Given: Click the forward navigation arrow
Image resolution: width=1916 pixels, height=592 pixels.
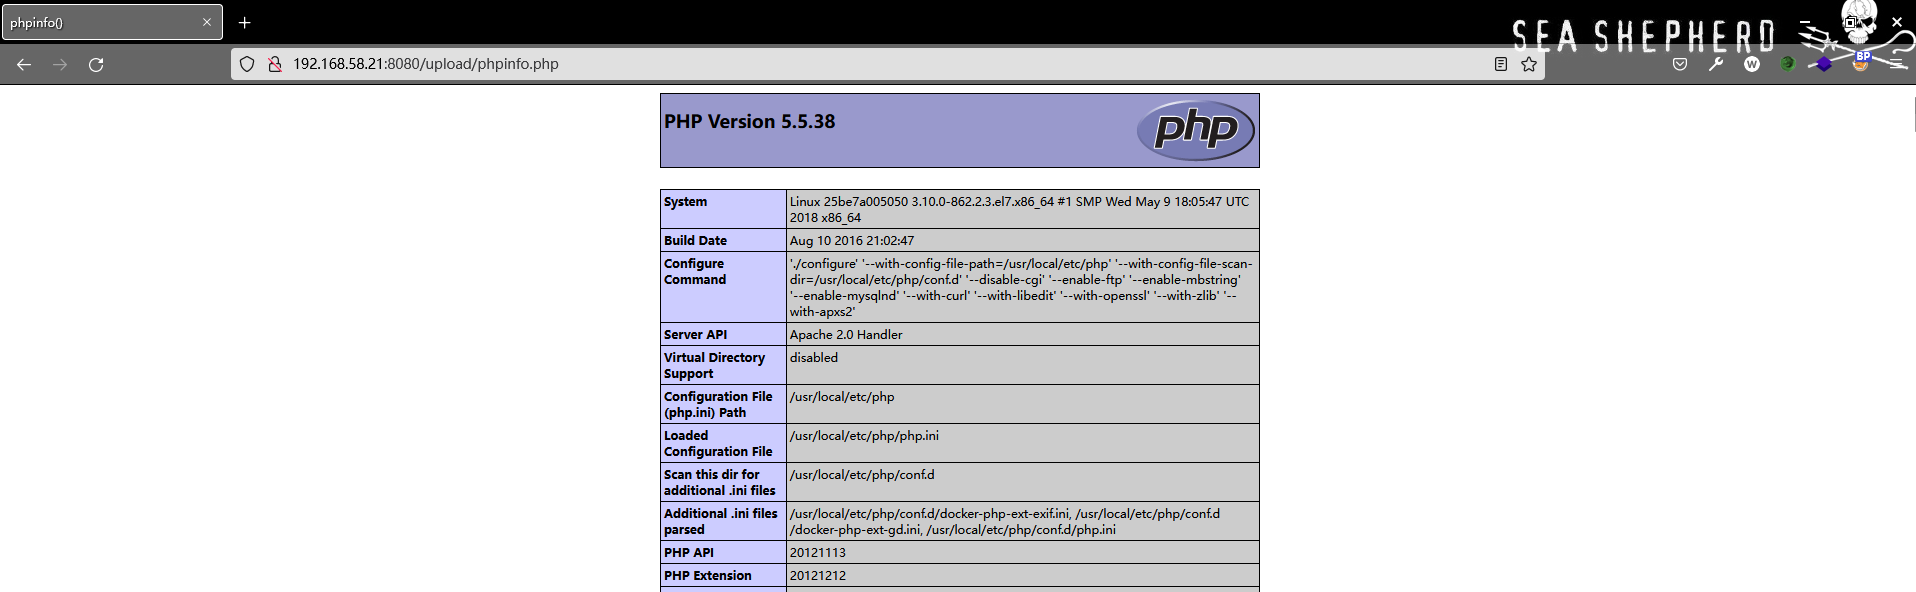Looking at the screenshot, I should (x=60, y=64).
